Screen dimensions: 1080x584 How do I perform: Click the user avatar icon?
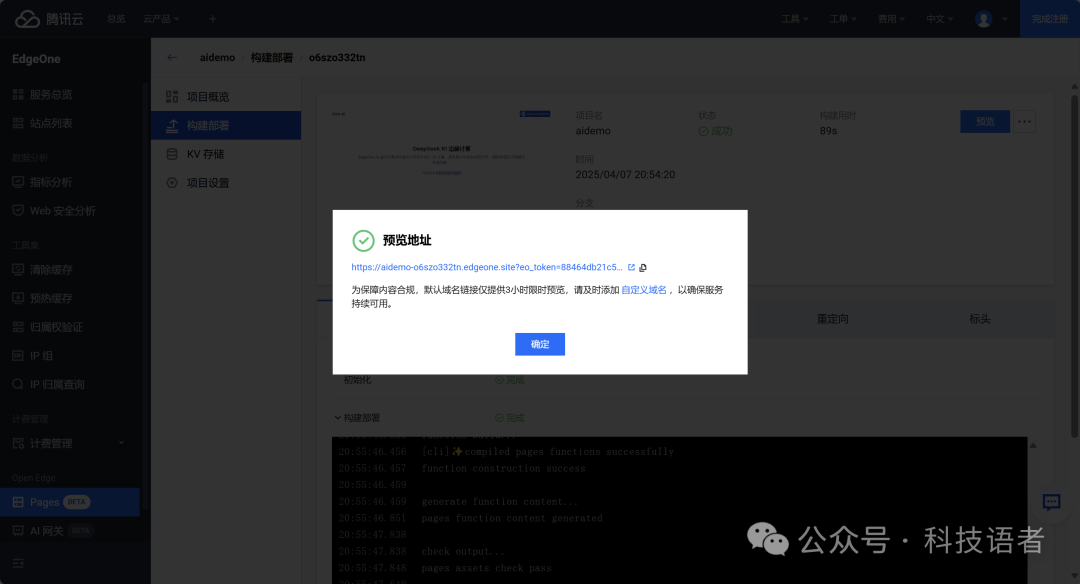tap(984, 19)
